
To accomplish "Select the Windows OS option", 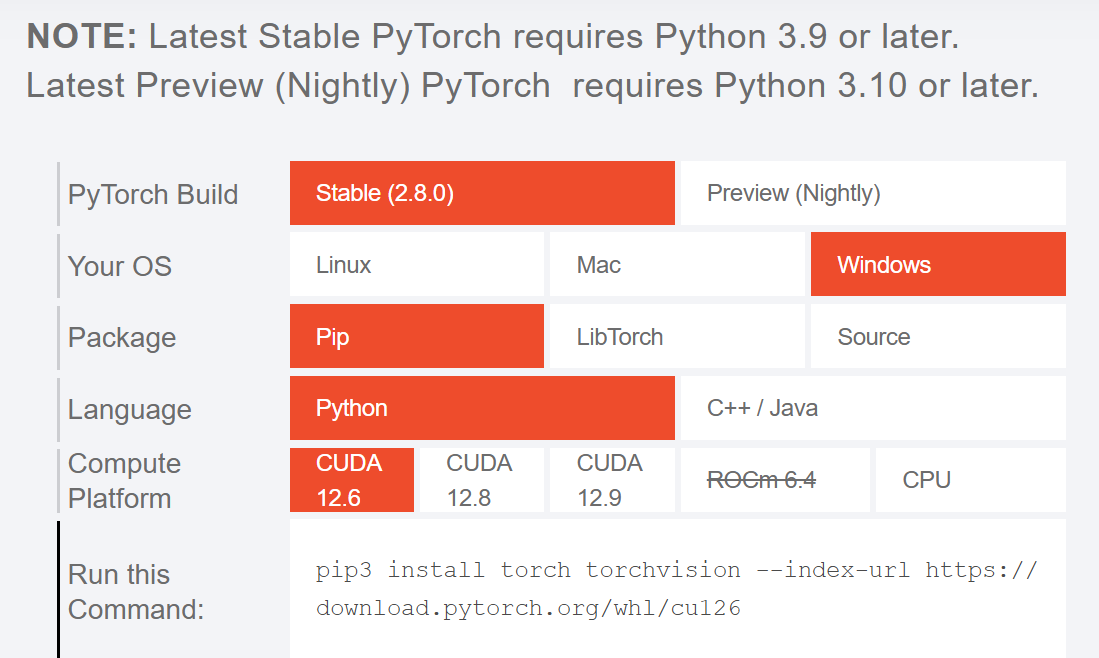I will click(937, 265).
